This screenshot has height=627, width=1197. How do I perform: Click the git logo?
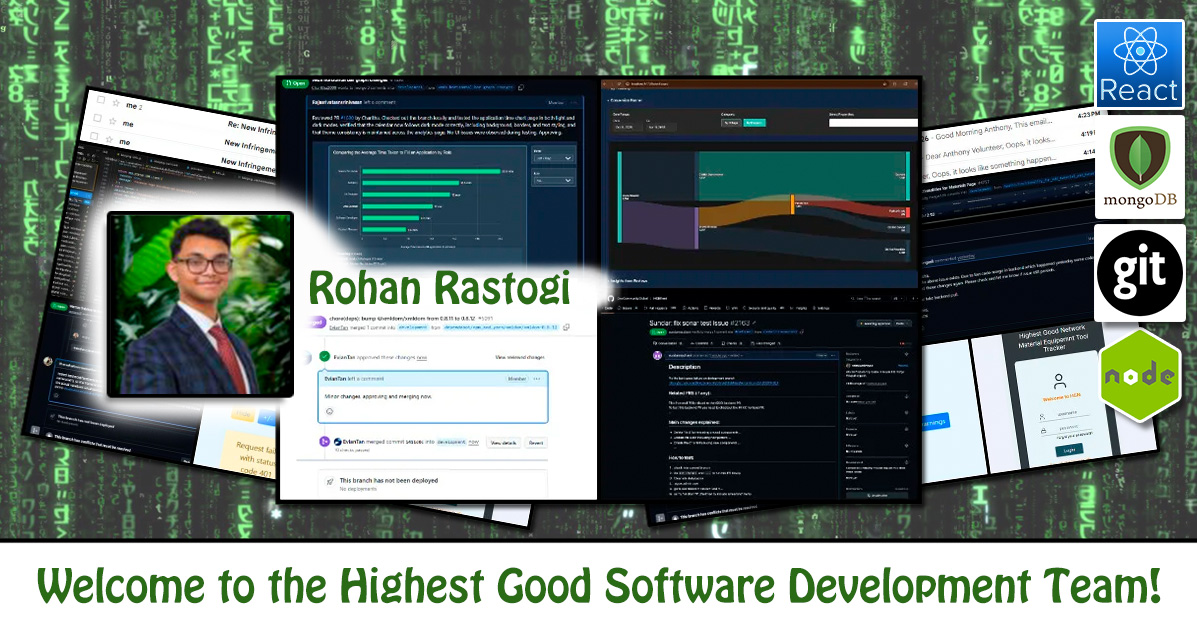click(x=1140, y=273)
